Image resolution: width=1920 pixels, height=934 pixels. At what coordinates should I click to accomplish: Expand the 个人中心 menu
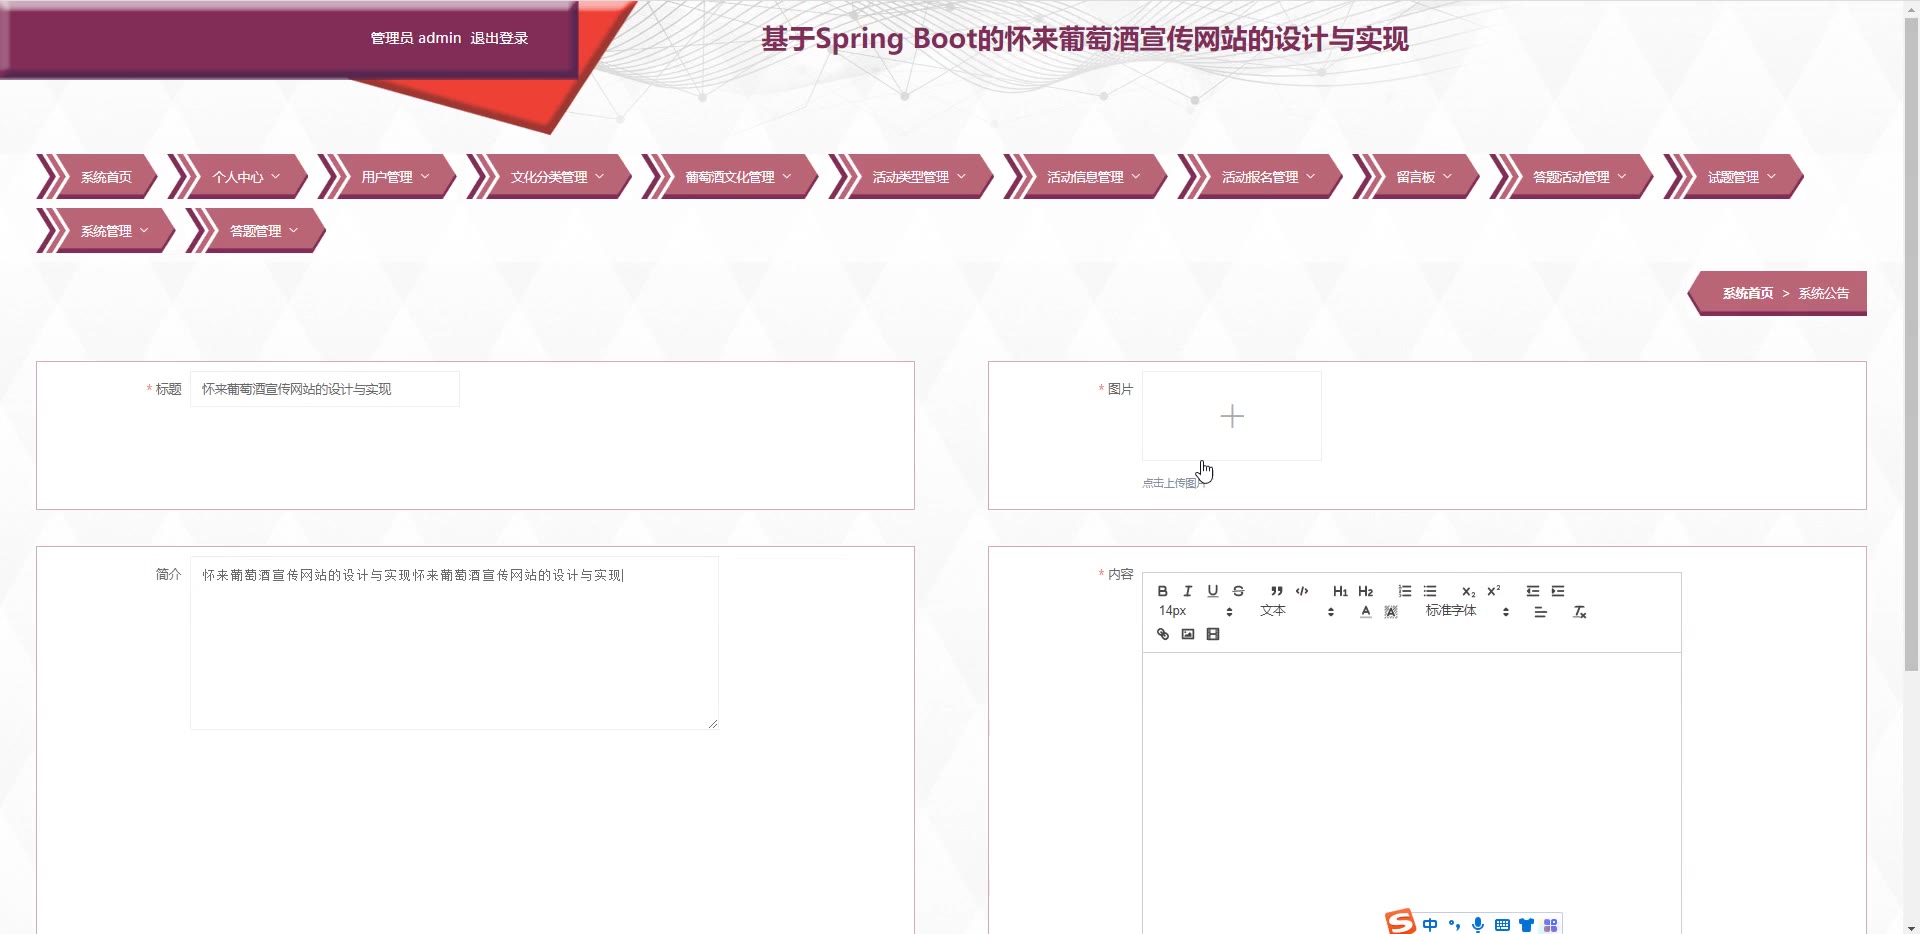(x=238, y=177)
